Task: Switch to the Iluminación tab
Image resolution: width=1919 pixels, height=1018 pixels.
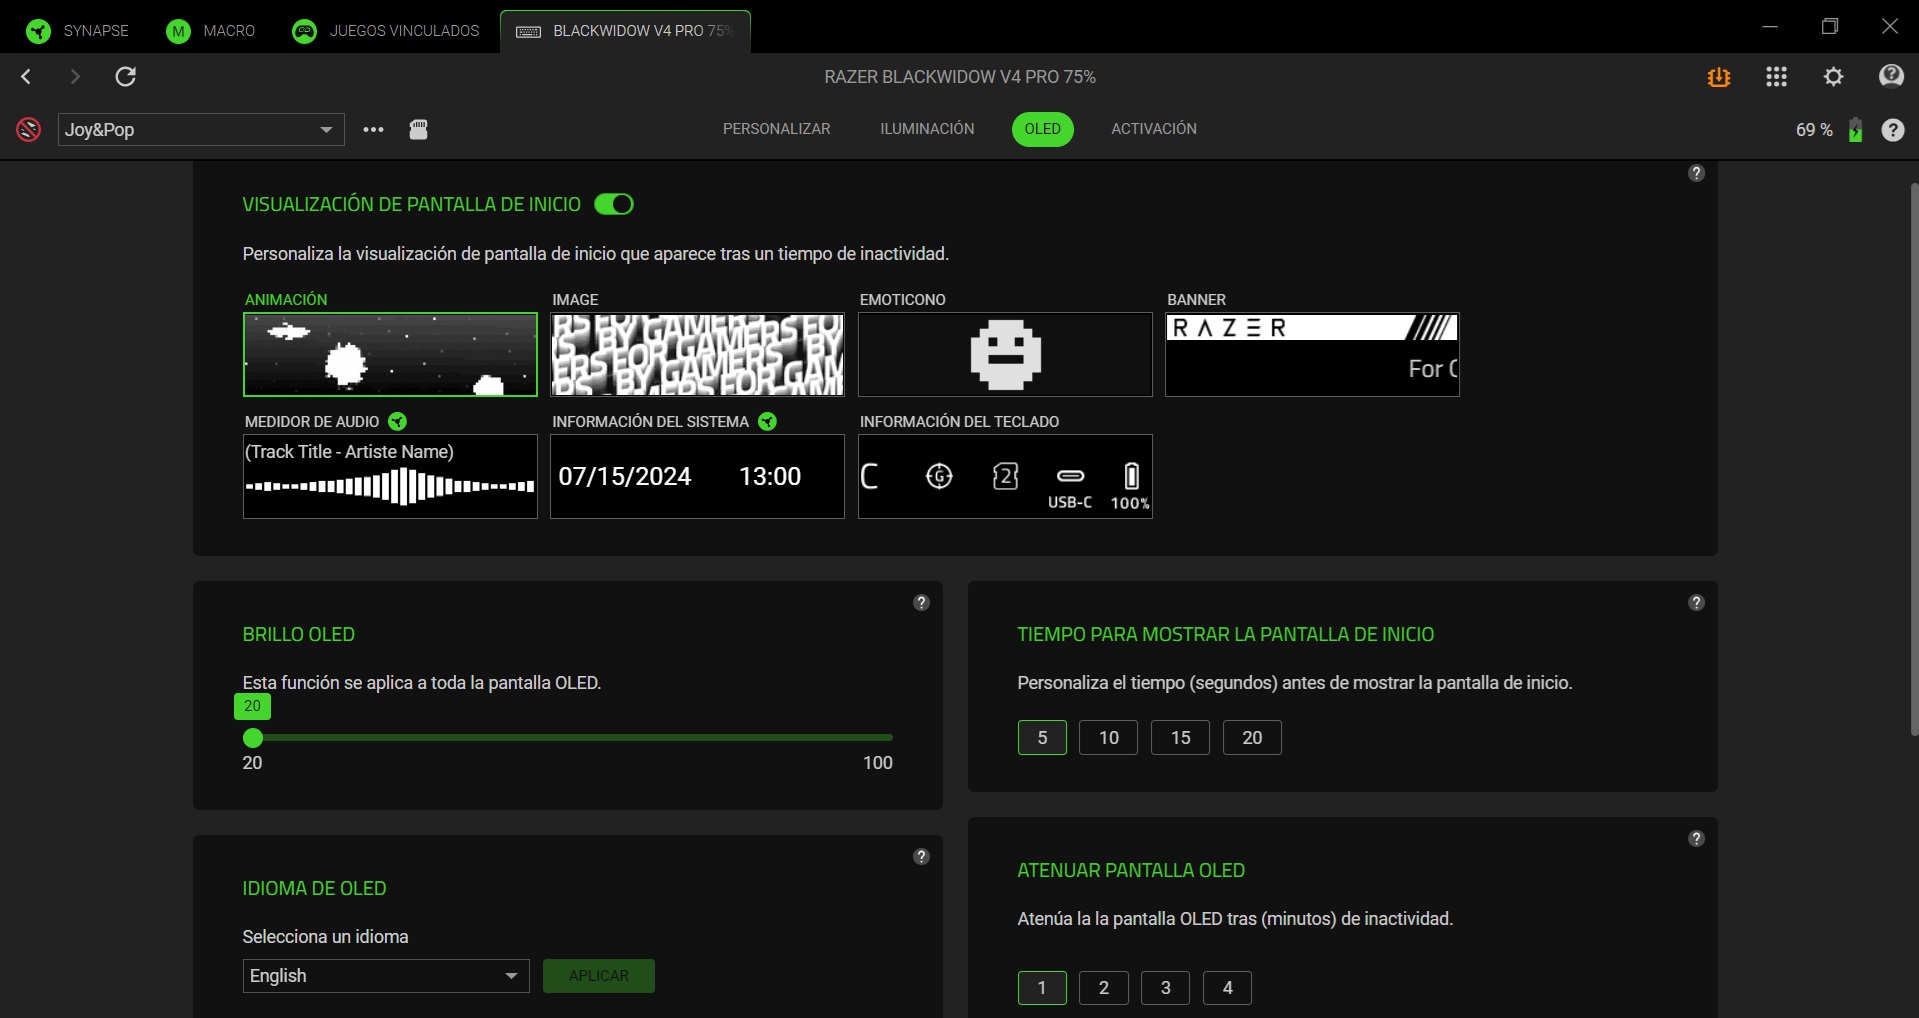Action: [927, 129]
